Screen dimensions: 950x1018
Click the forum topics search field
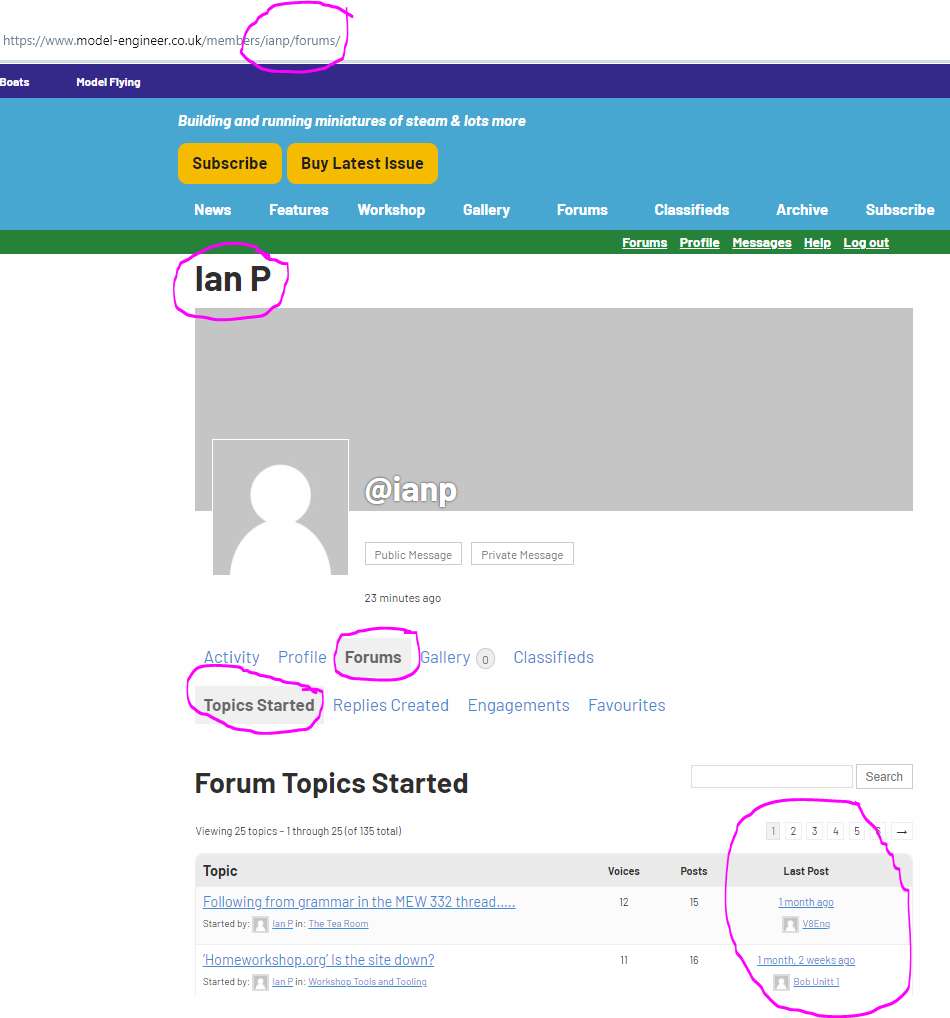point(771,776)
